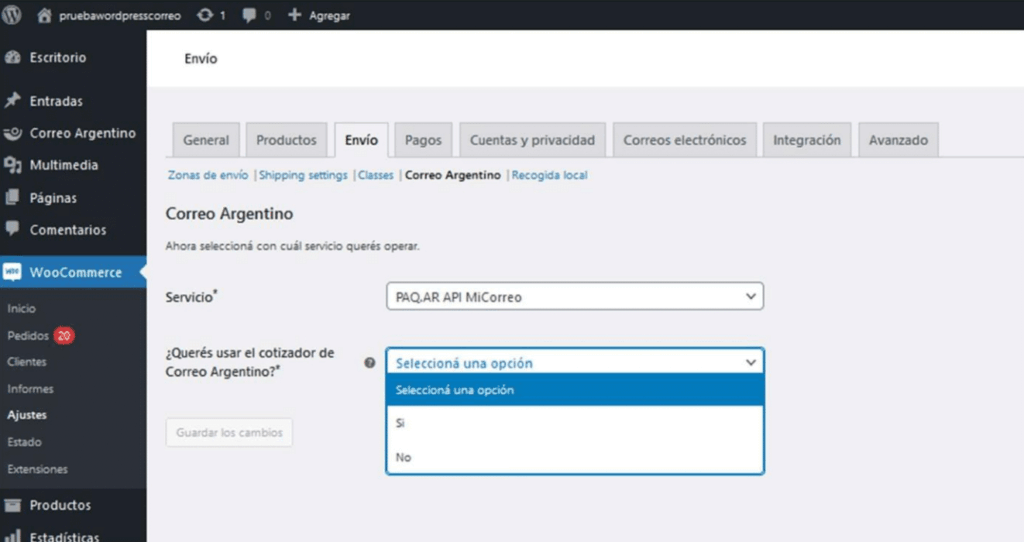This screenshot has width=1024, height=542.
Task: Open WooCommerce Inicio submenu
Action: point(22,308)
